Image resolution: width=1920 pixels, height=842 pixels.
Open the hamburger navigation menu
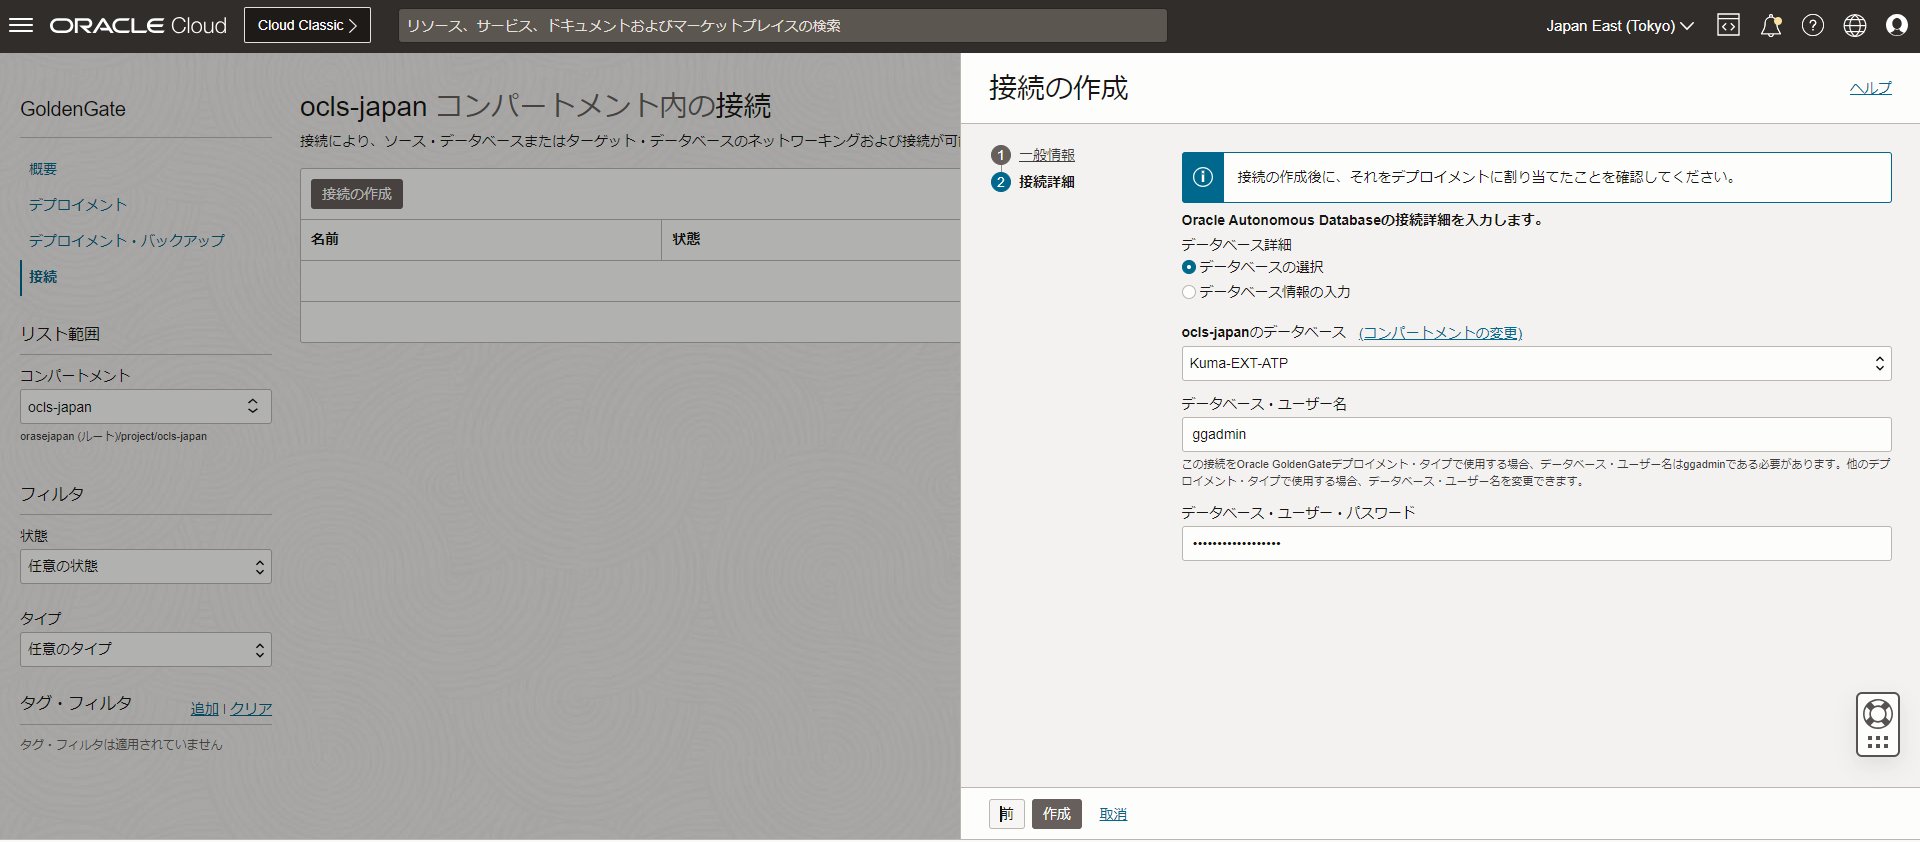(21, 25)
